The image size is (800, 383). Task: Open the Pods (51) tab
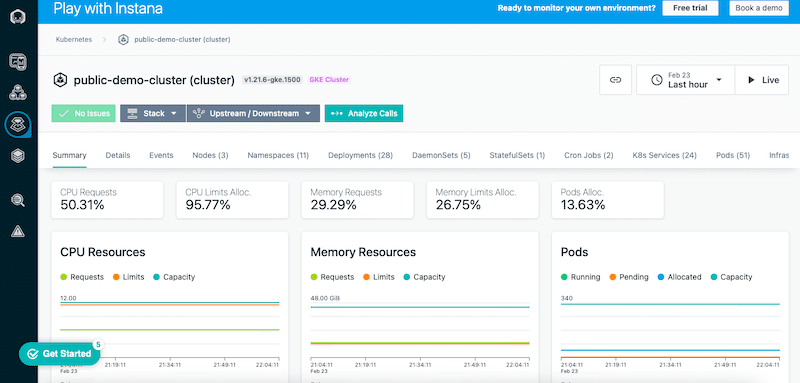(733, 155)
